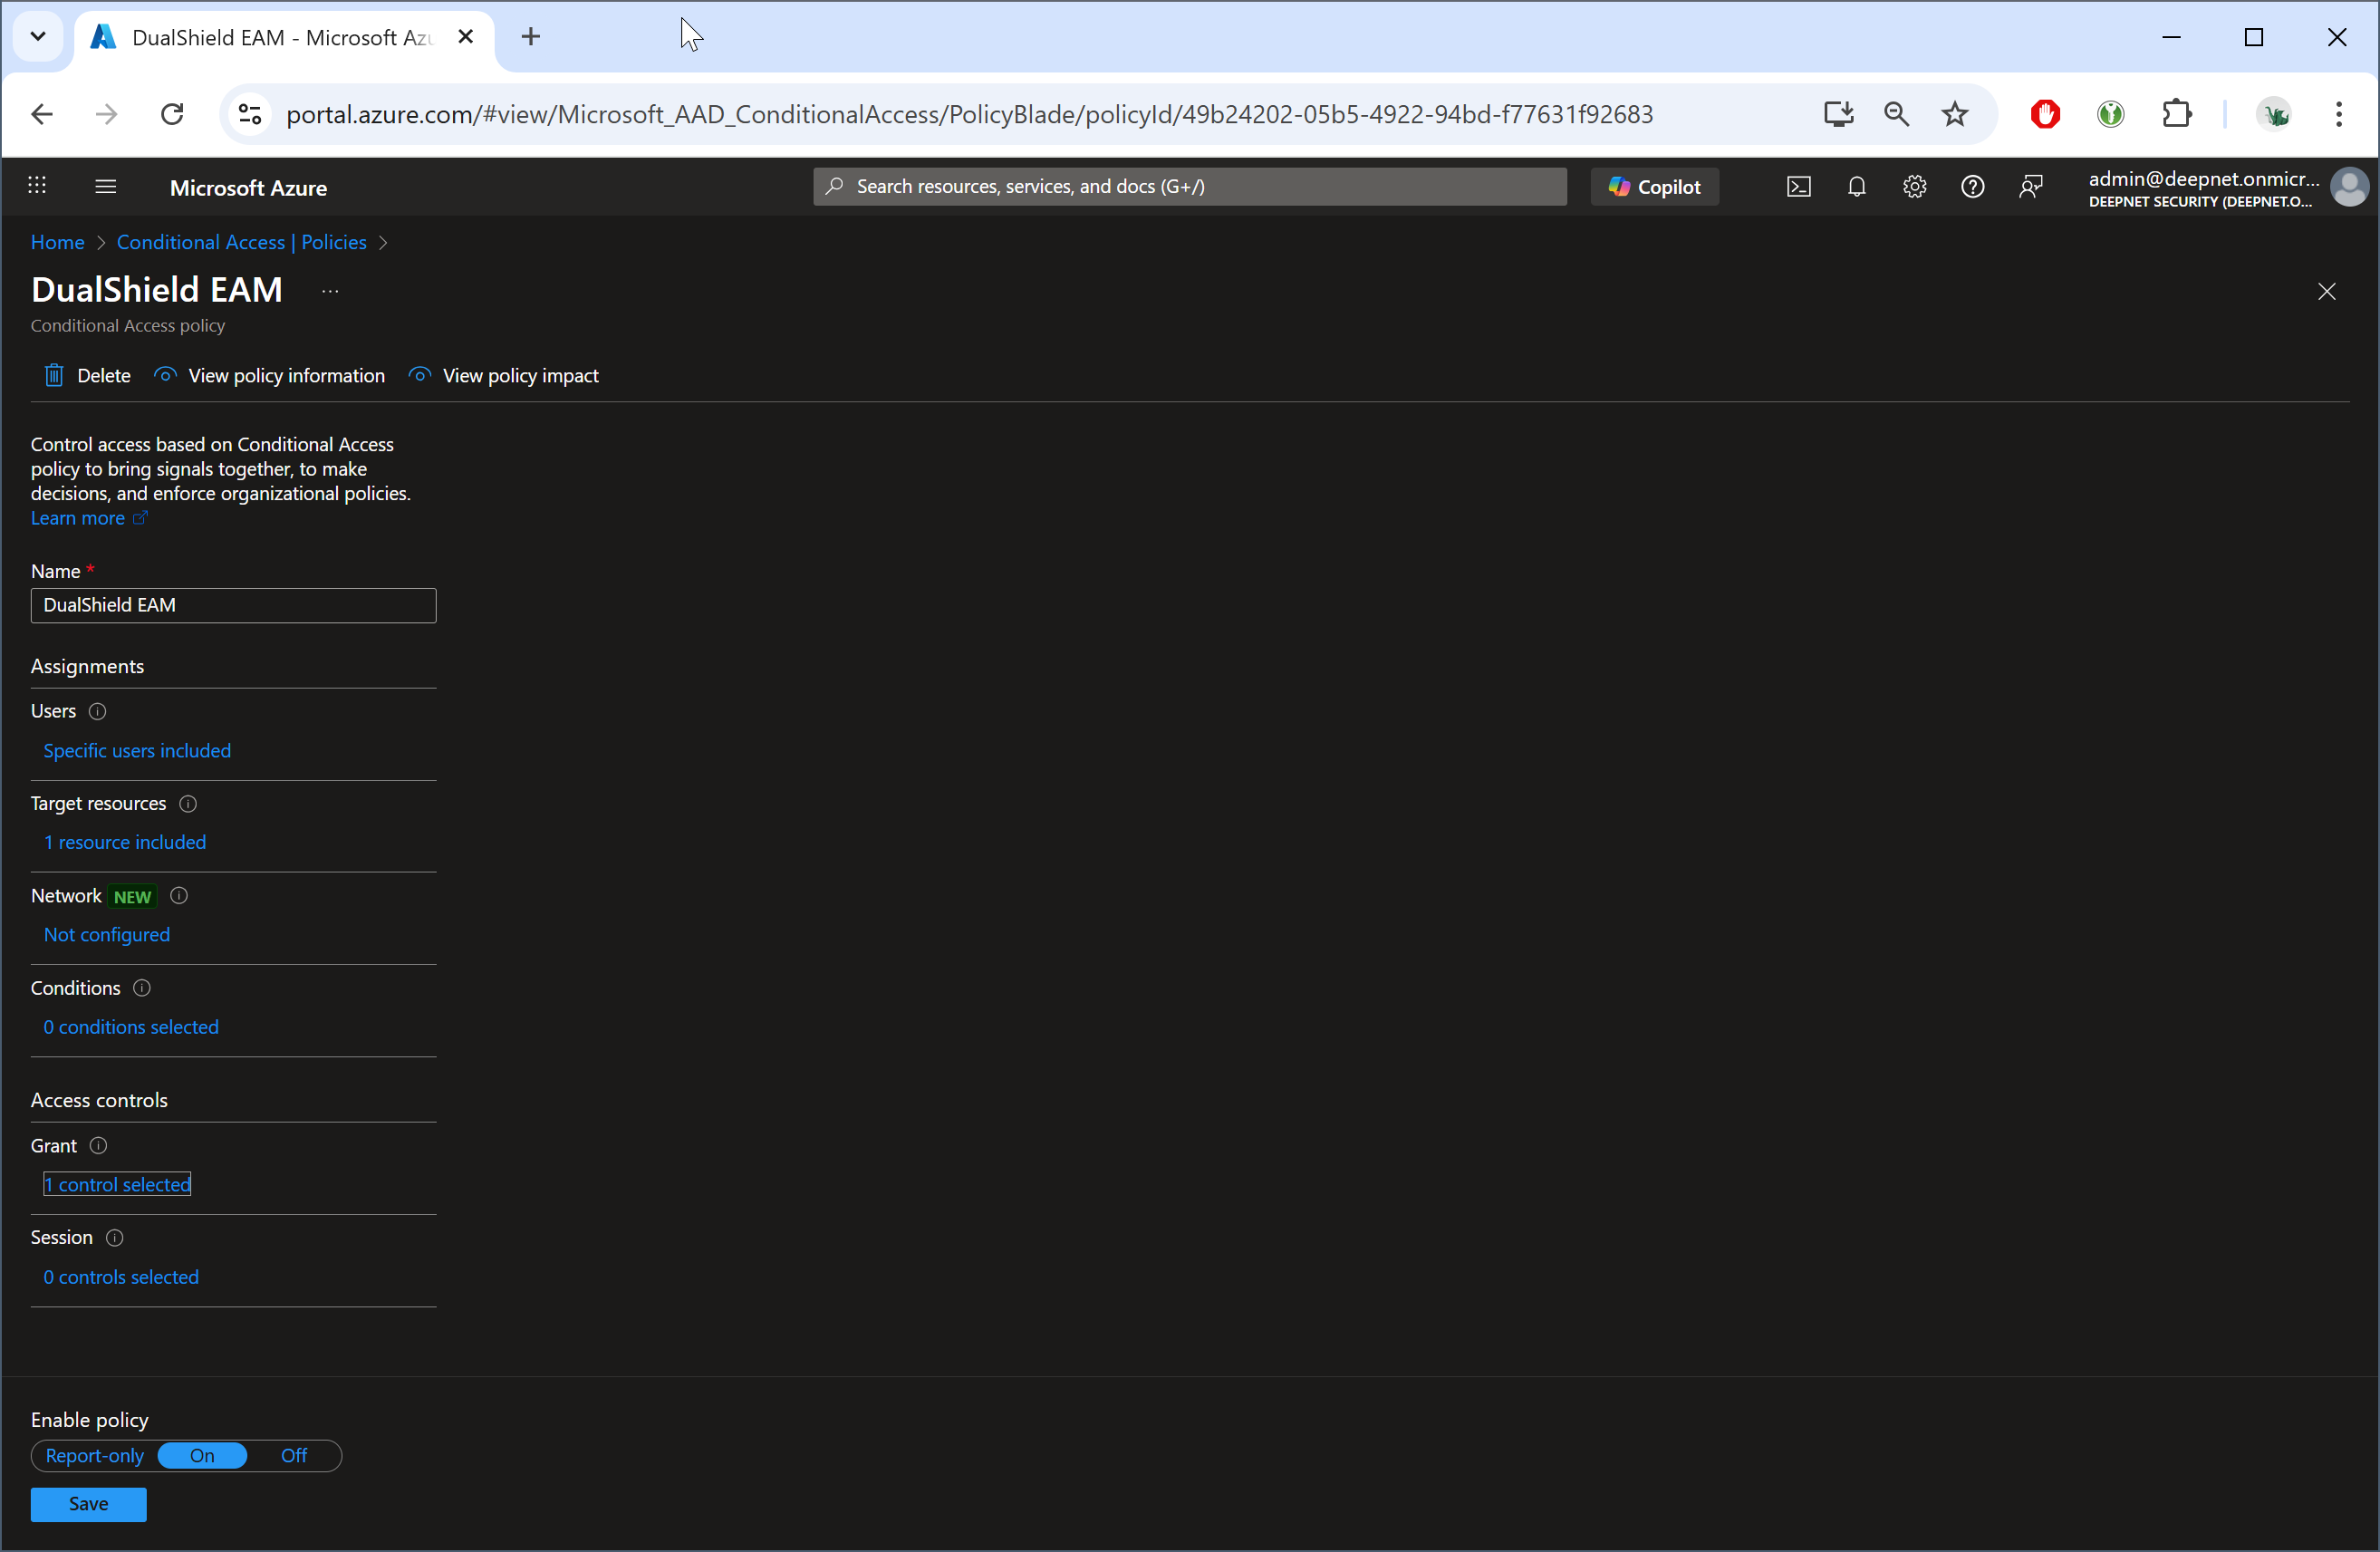This screenshot has height=1552, width=2380.
Task: Click the feedback icon in header
Action: click(x=2030, y=187)
